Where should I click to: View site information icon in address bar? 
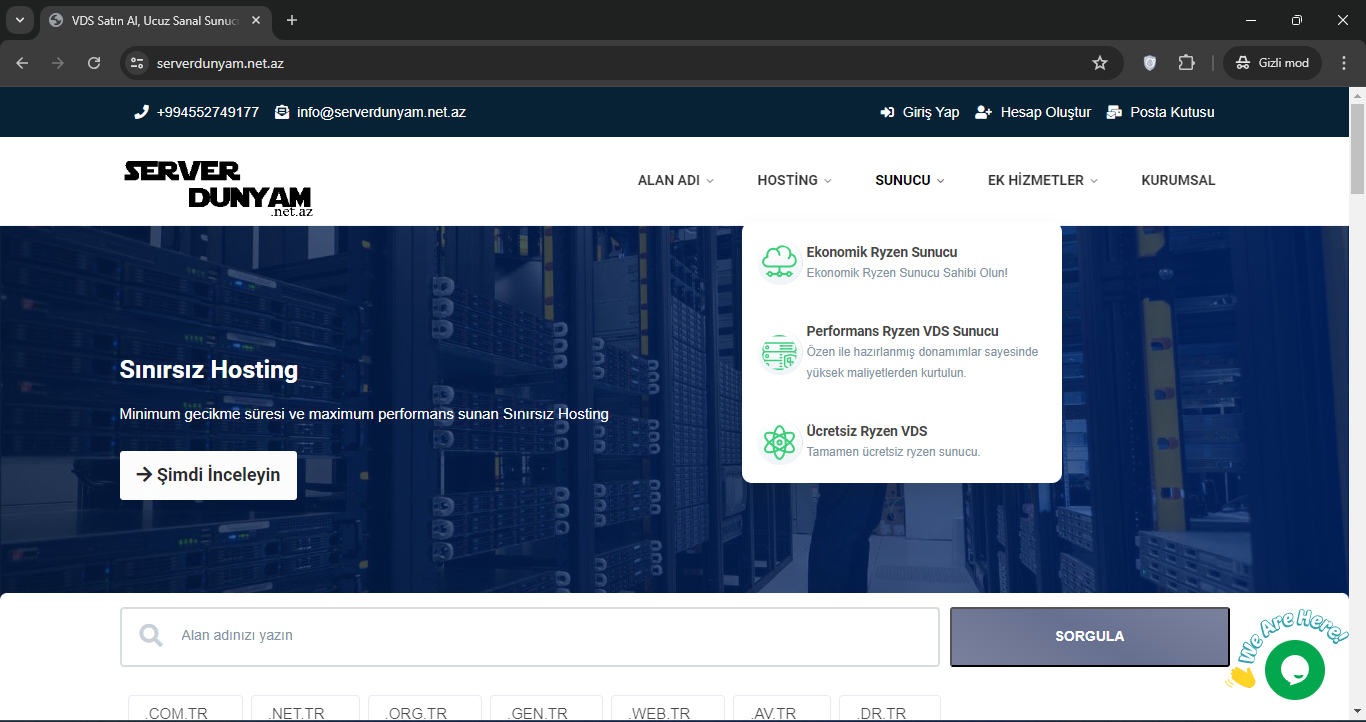point(138,63)
